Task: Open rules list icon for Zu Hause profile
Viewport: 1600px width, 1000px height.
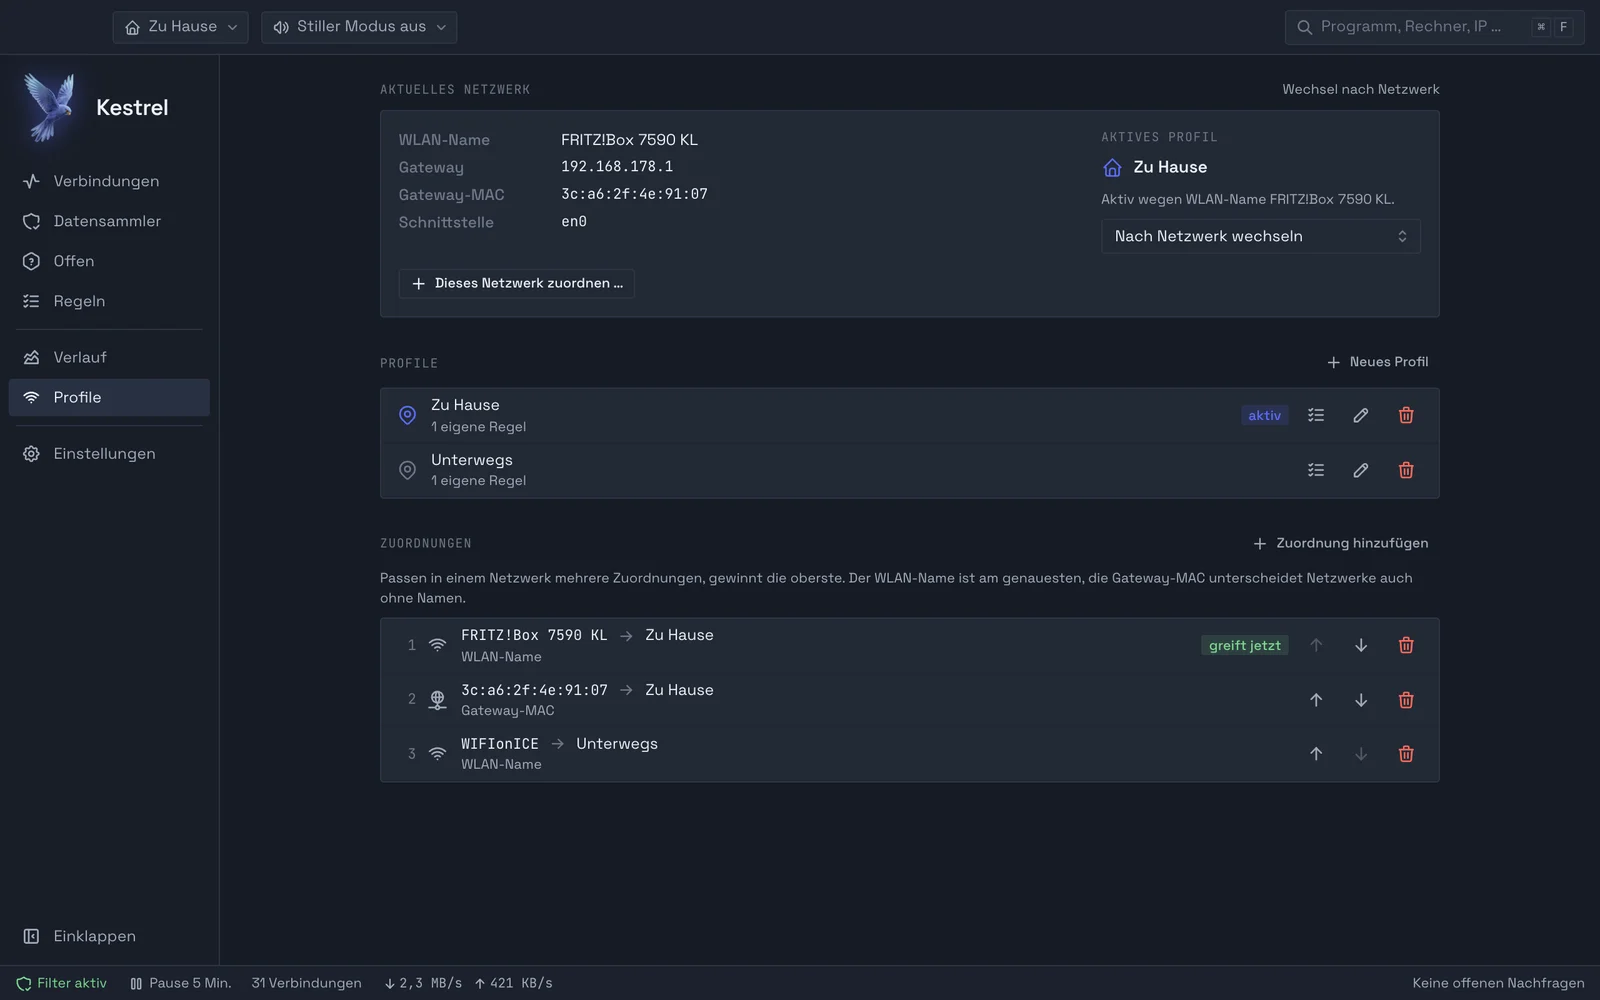Action: 1316,415
